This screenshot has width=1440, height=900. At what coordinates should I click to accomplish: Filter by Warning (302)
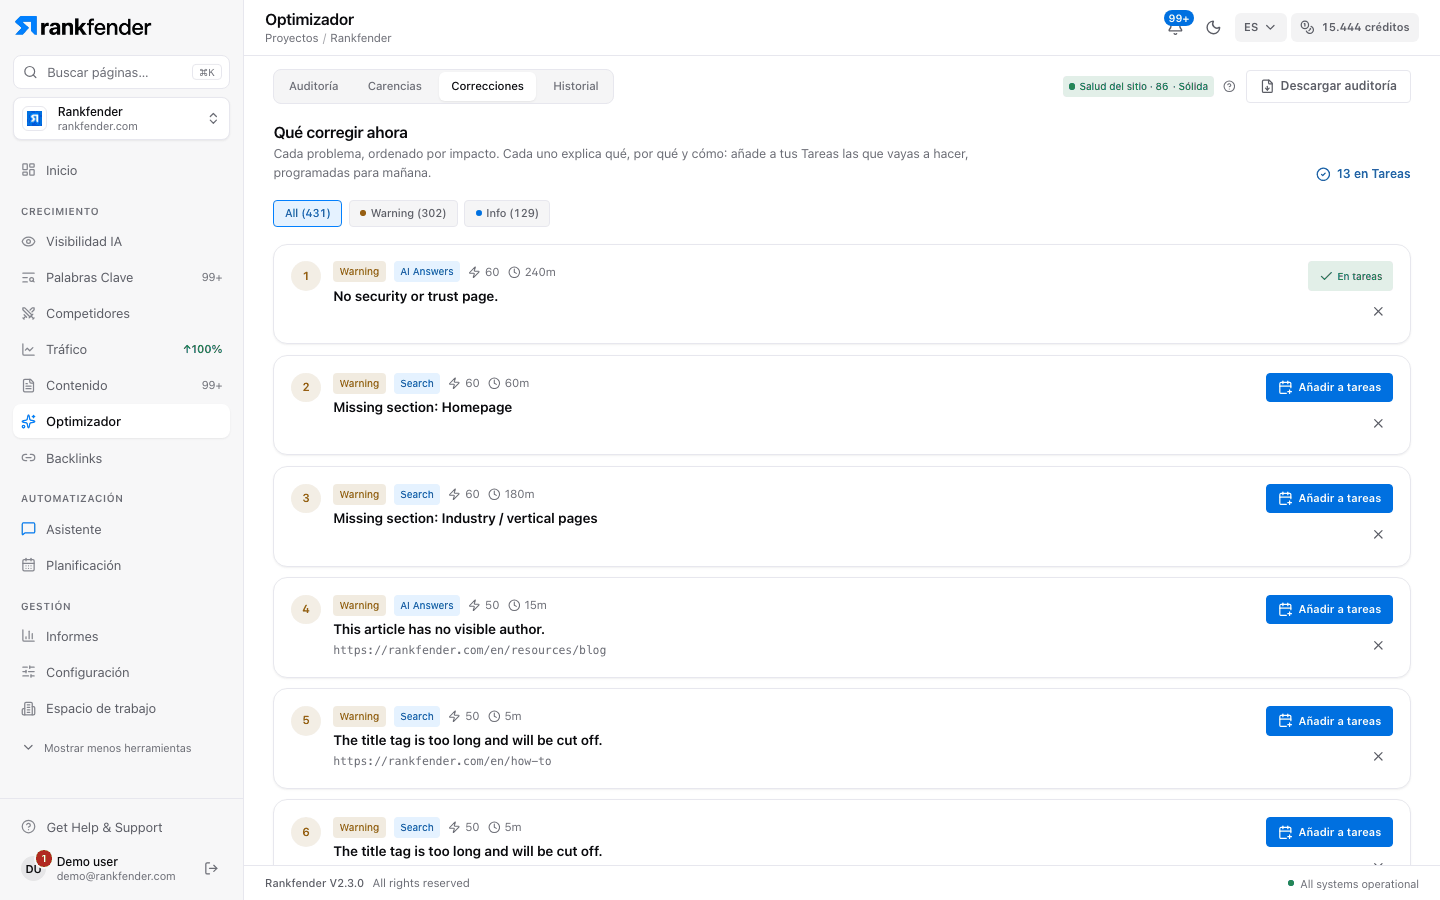(x=403, y=213)
